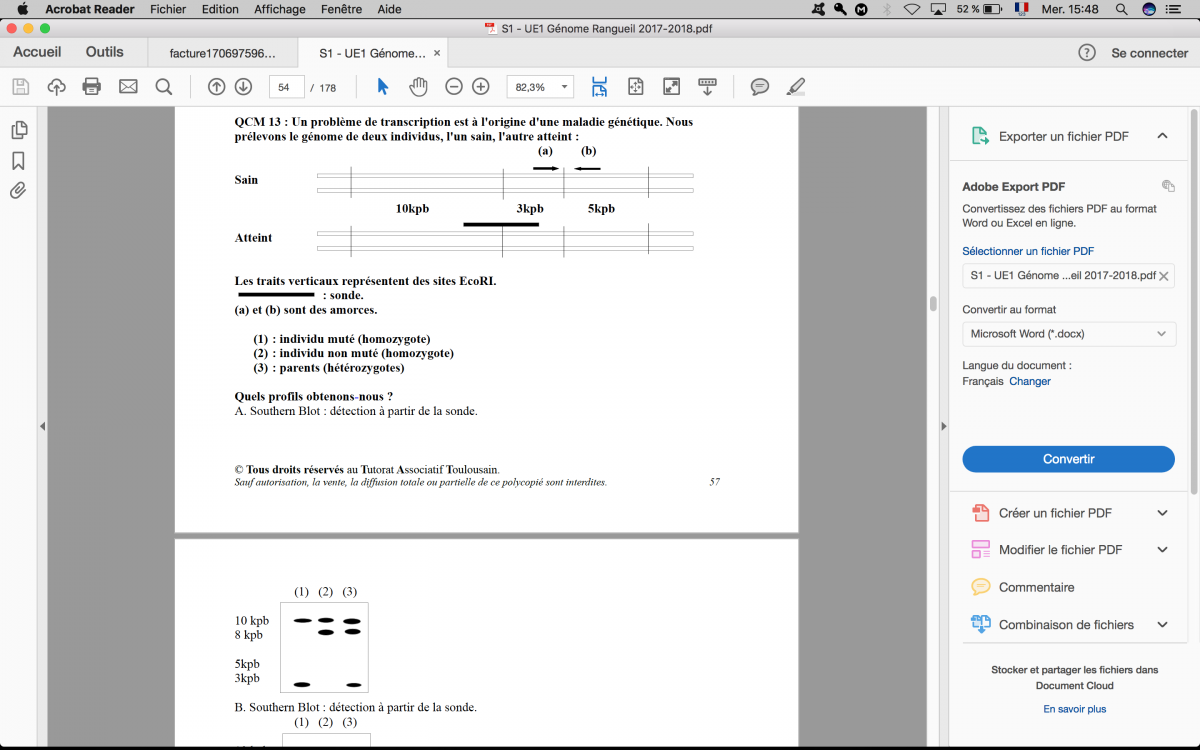Collapse Exporter un fichier PDF section
1200x750 pixels.
tap(1162, 136)
